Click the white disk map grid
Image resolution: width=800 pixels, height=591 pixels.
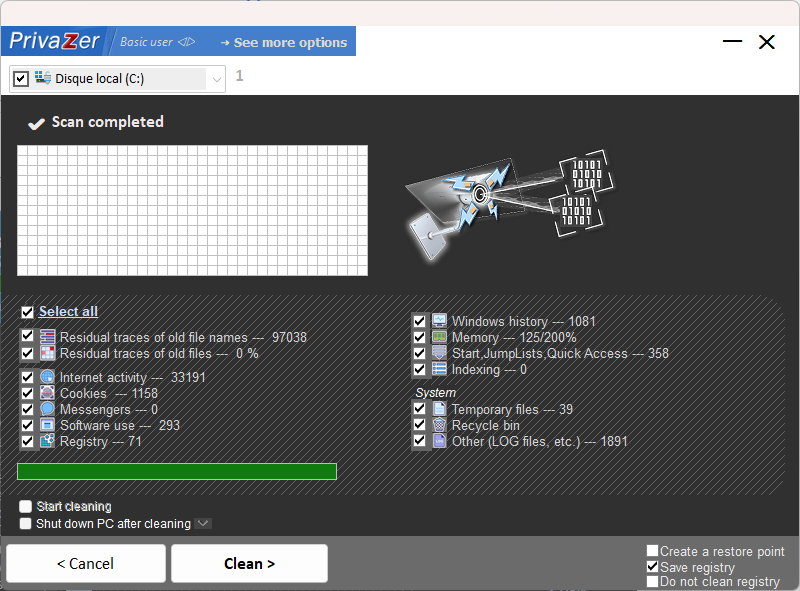tap(192, 210)
